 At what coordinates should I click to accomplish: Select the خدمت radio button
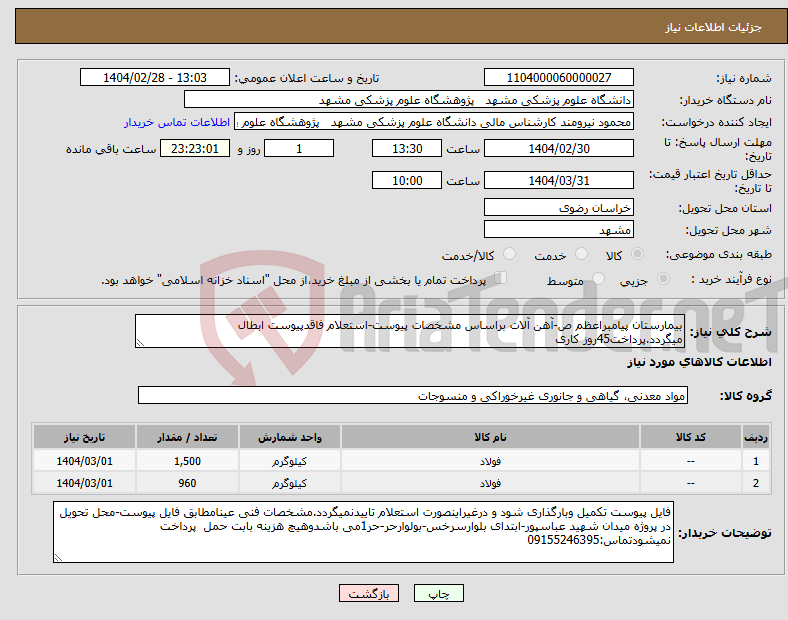[x=581, y=254]
